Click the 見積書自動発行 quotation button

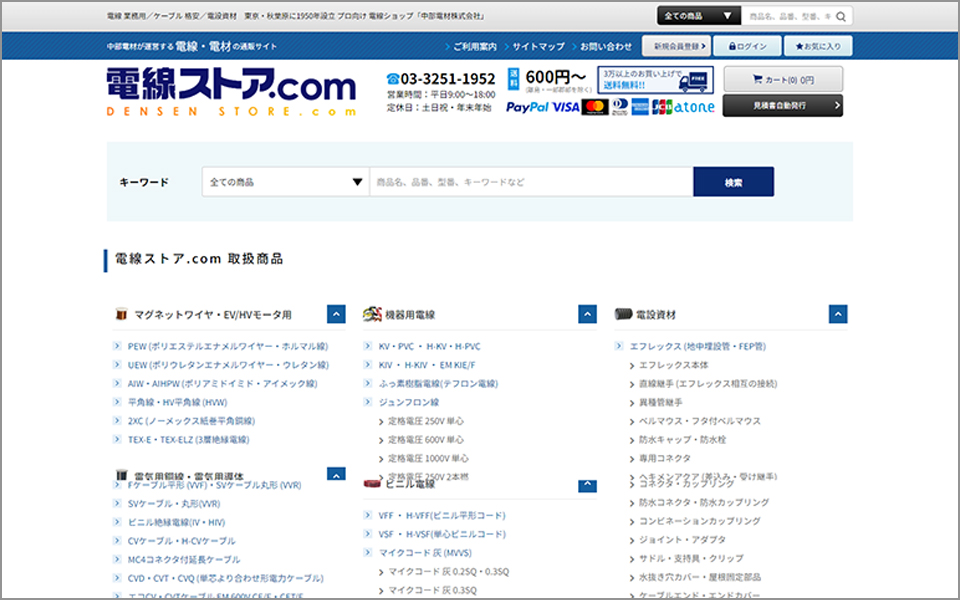783,106
